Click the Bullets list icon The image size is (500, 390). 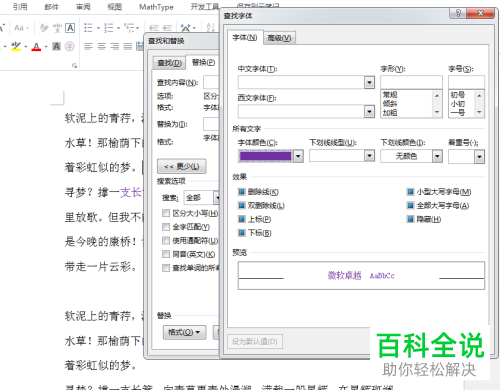88,28
